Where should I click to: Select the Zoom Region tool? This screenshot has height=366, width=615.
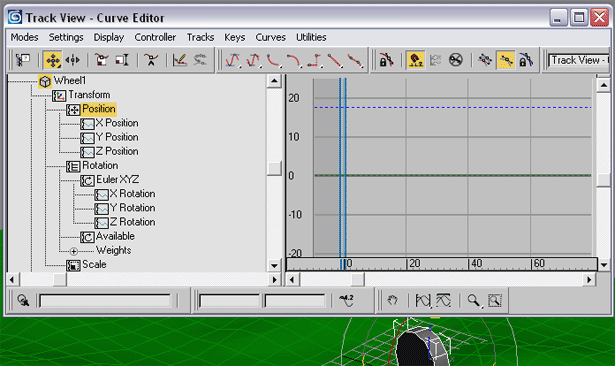tap(495, 300)
